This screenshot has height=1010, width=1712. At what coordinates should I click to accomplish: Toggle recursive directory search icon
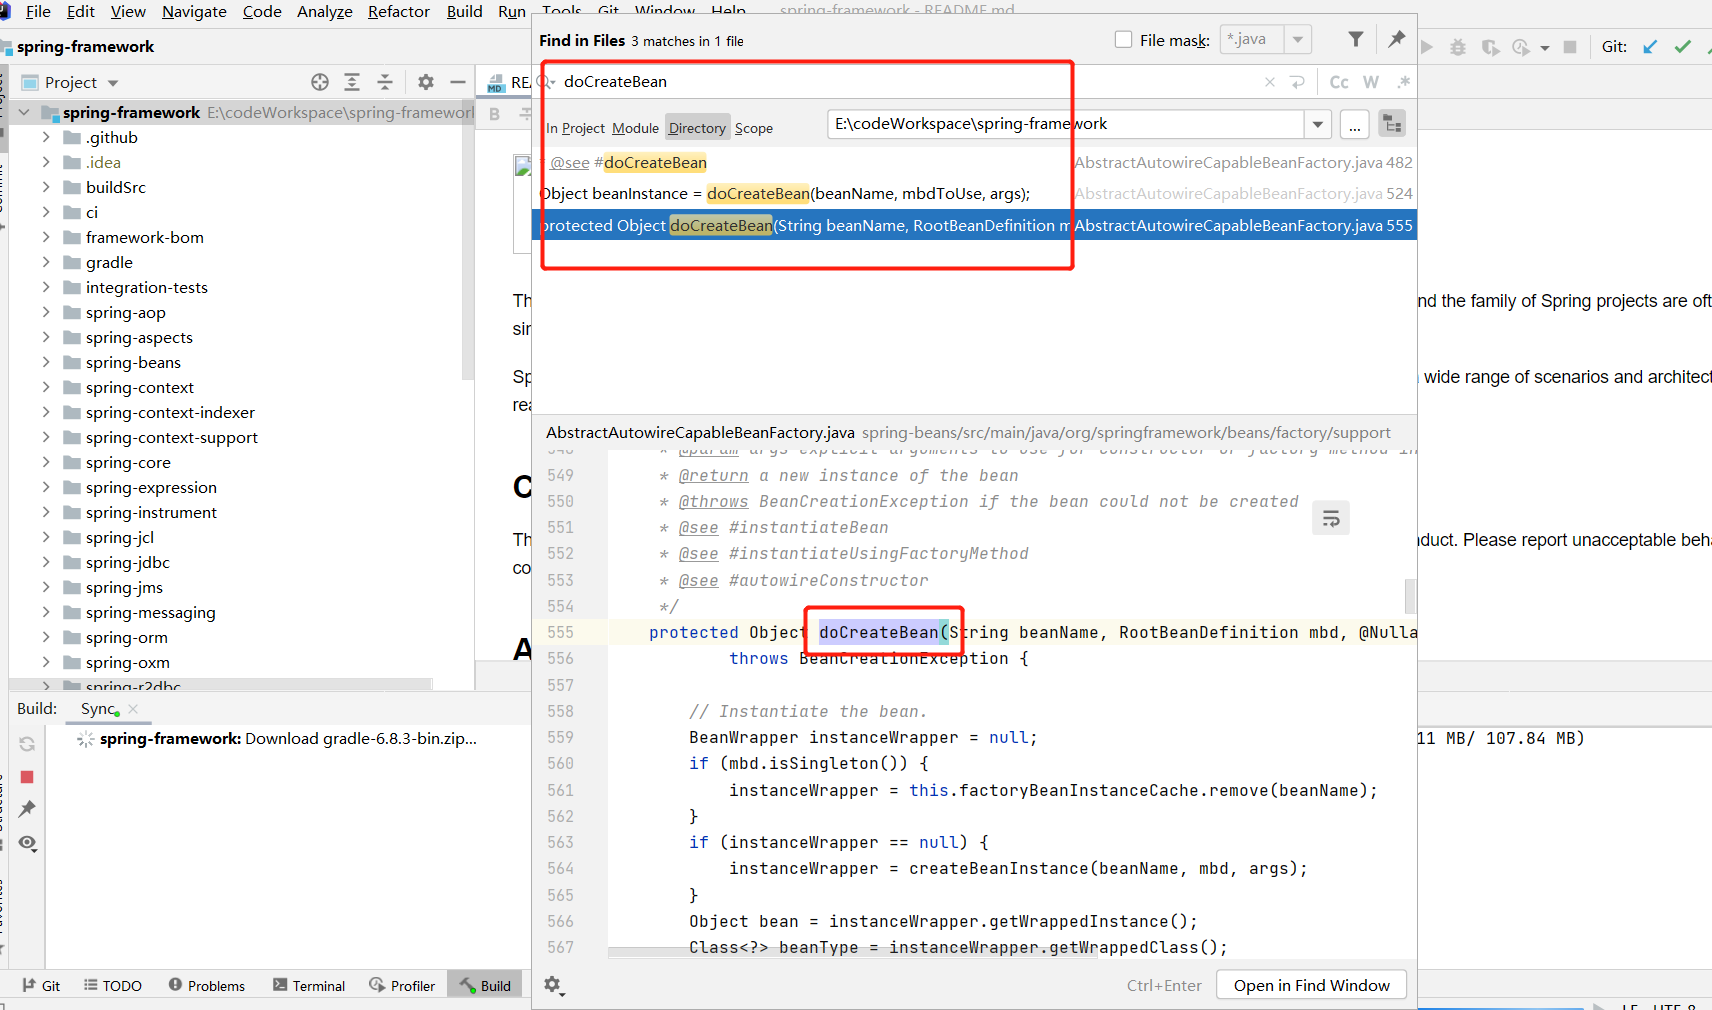pos(1392,124)
